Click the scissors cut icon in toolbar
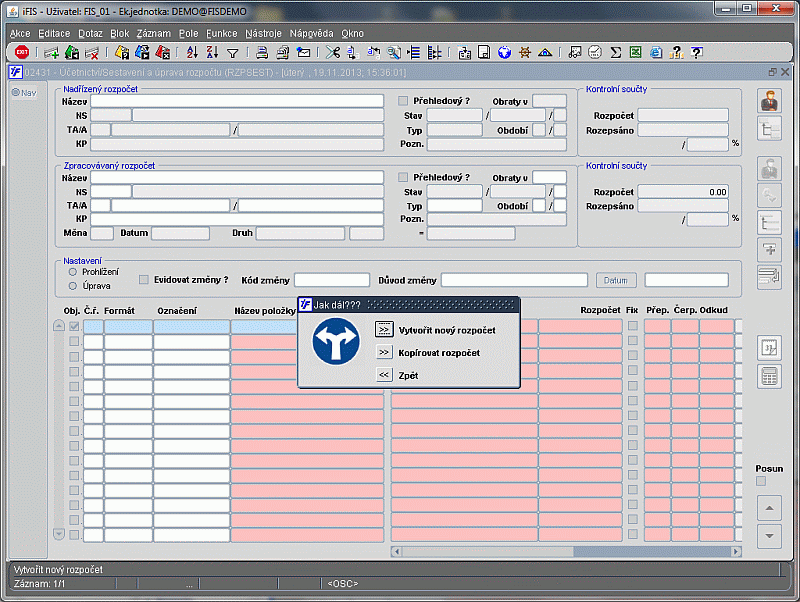This screenshot has height=602, width=800. pyautogui.click(x=333, y=53)
